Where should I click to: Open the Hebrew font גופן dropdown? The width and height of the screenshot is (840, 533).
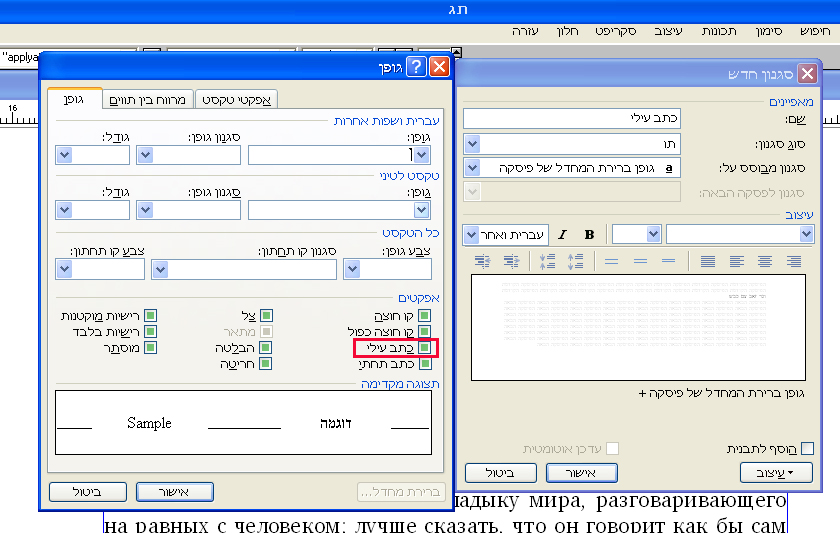422,155
